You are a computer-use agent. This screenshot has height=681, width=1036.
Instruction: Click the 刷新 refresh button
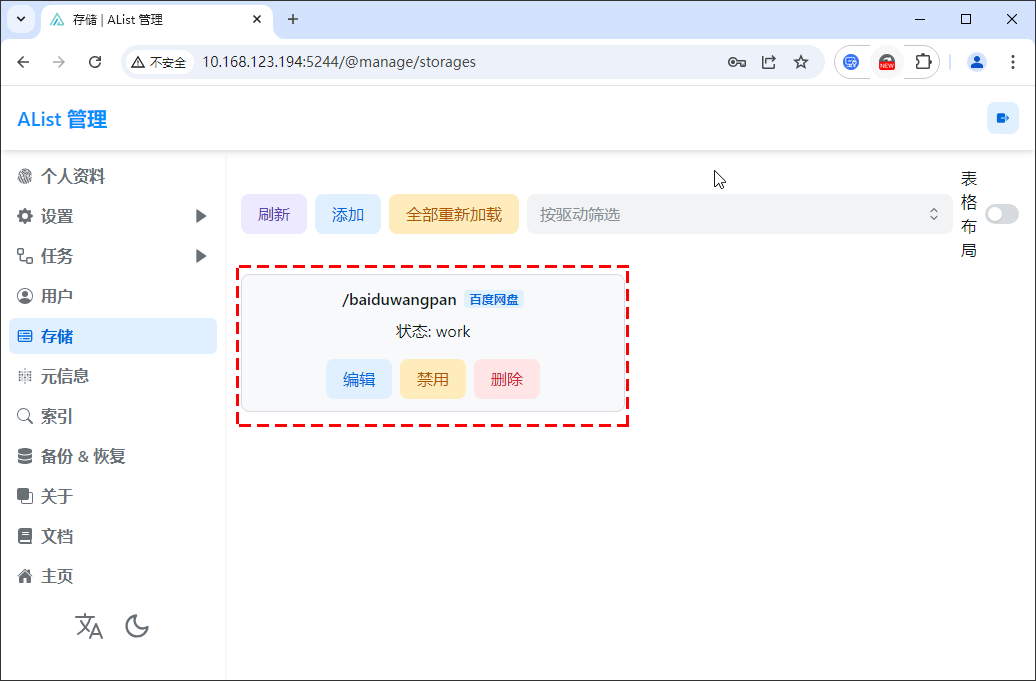274,214
